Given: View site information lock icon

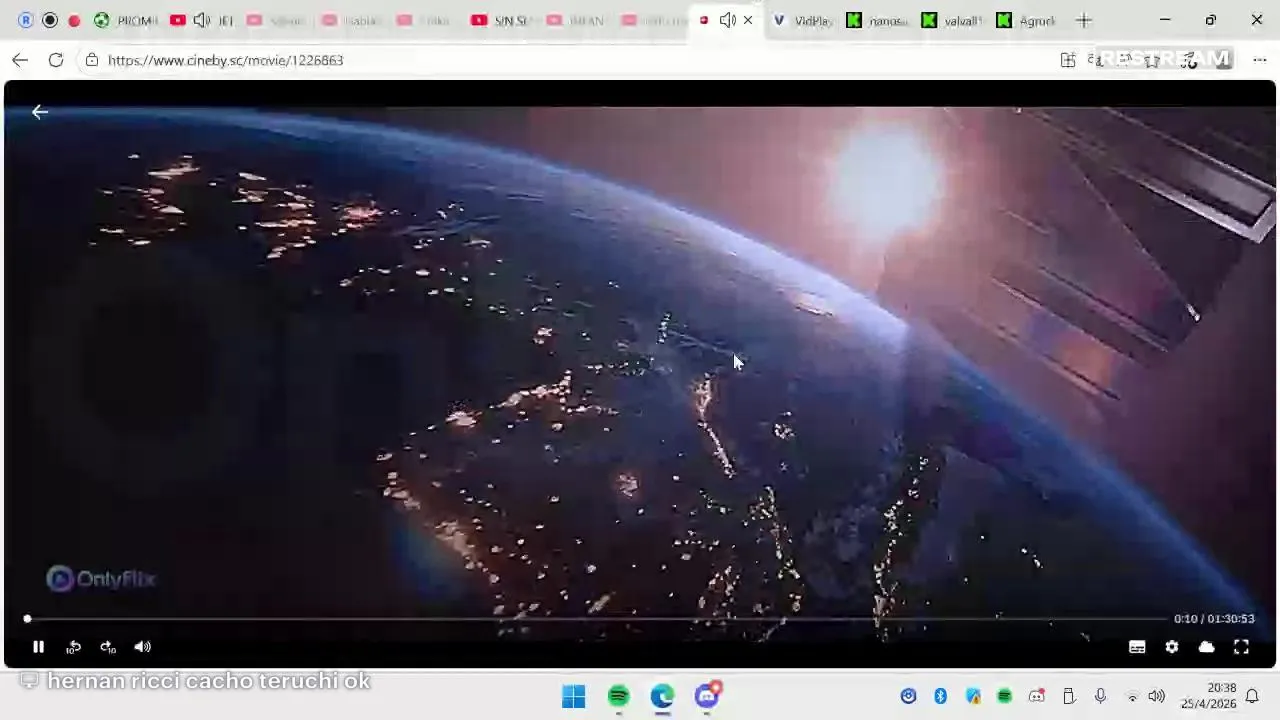Looking at the screenshot, I should pyautogui.click(x=92, y=60).
